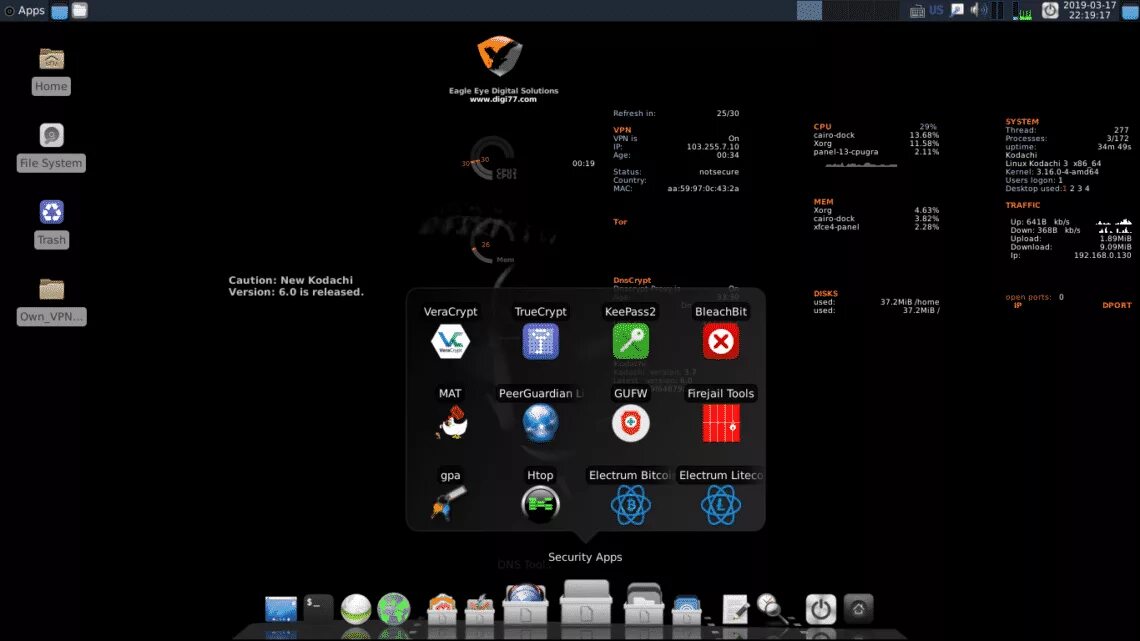
Task: Click the 'Caution: New Kodachi' notice
Action: tap(296, 286)
